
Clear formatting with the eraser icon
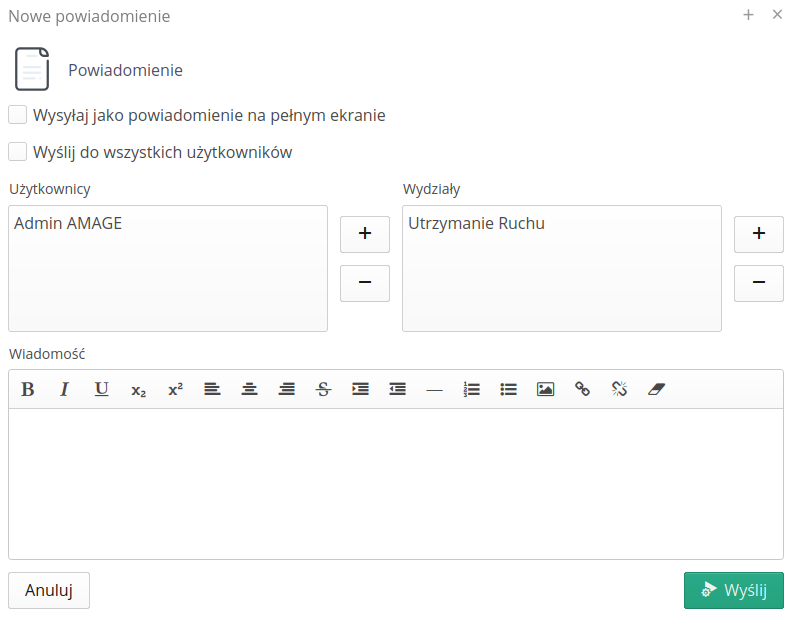[x=656, y=390]
